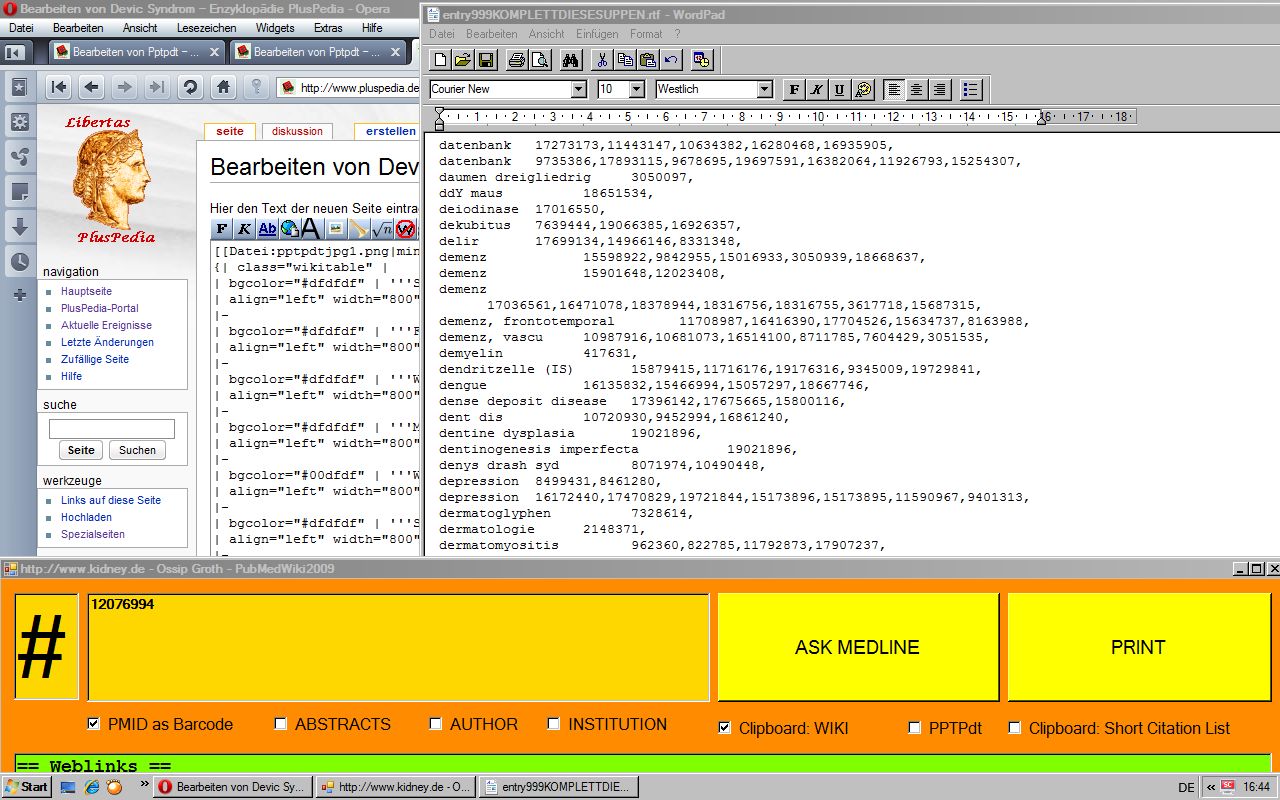
Task: Click the Suchen search button
Action: (x=137, y=450)
